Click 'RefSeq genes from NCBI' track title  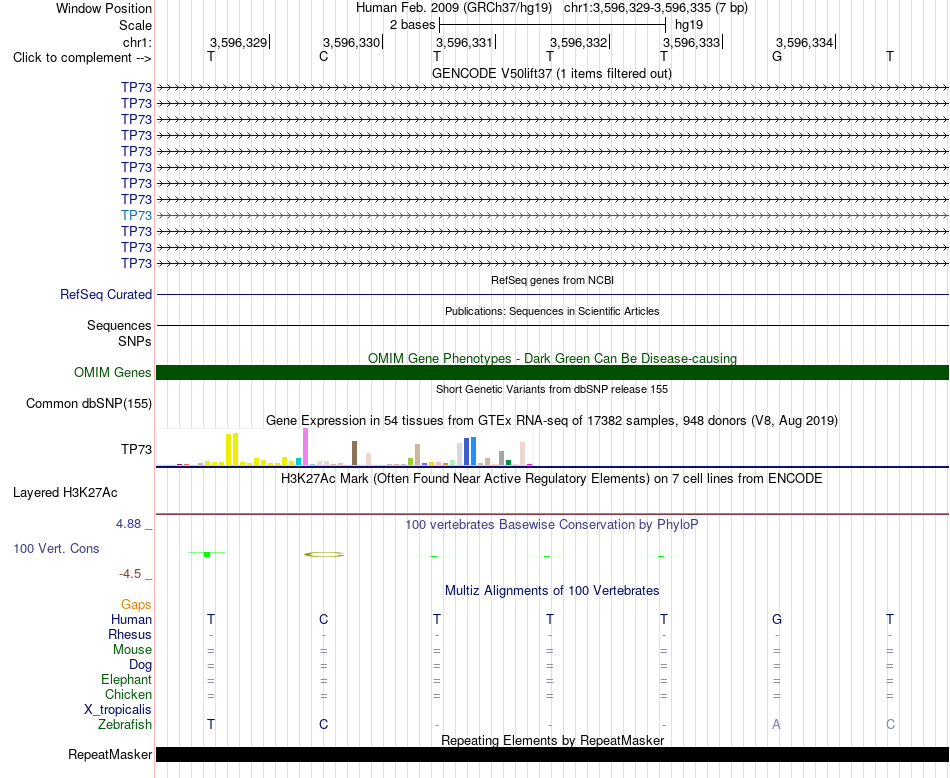[x=552, y=280]
